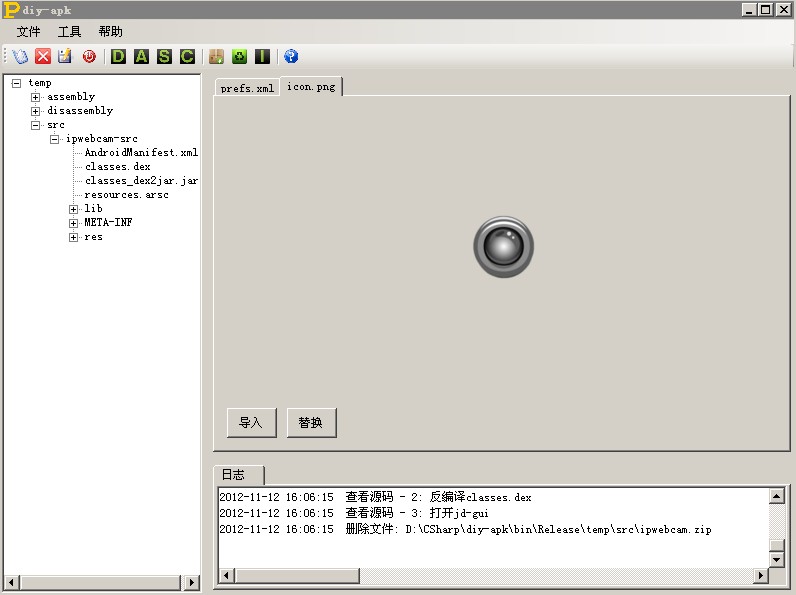
Task: Expand the META-INF folder node
Action: (74, 223)
